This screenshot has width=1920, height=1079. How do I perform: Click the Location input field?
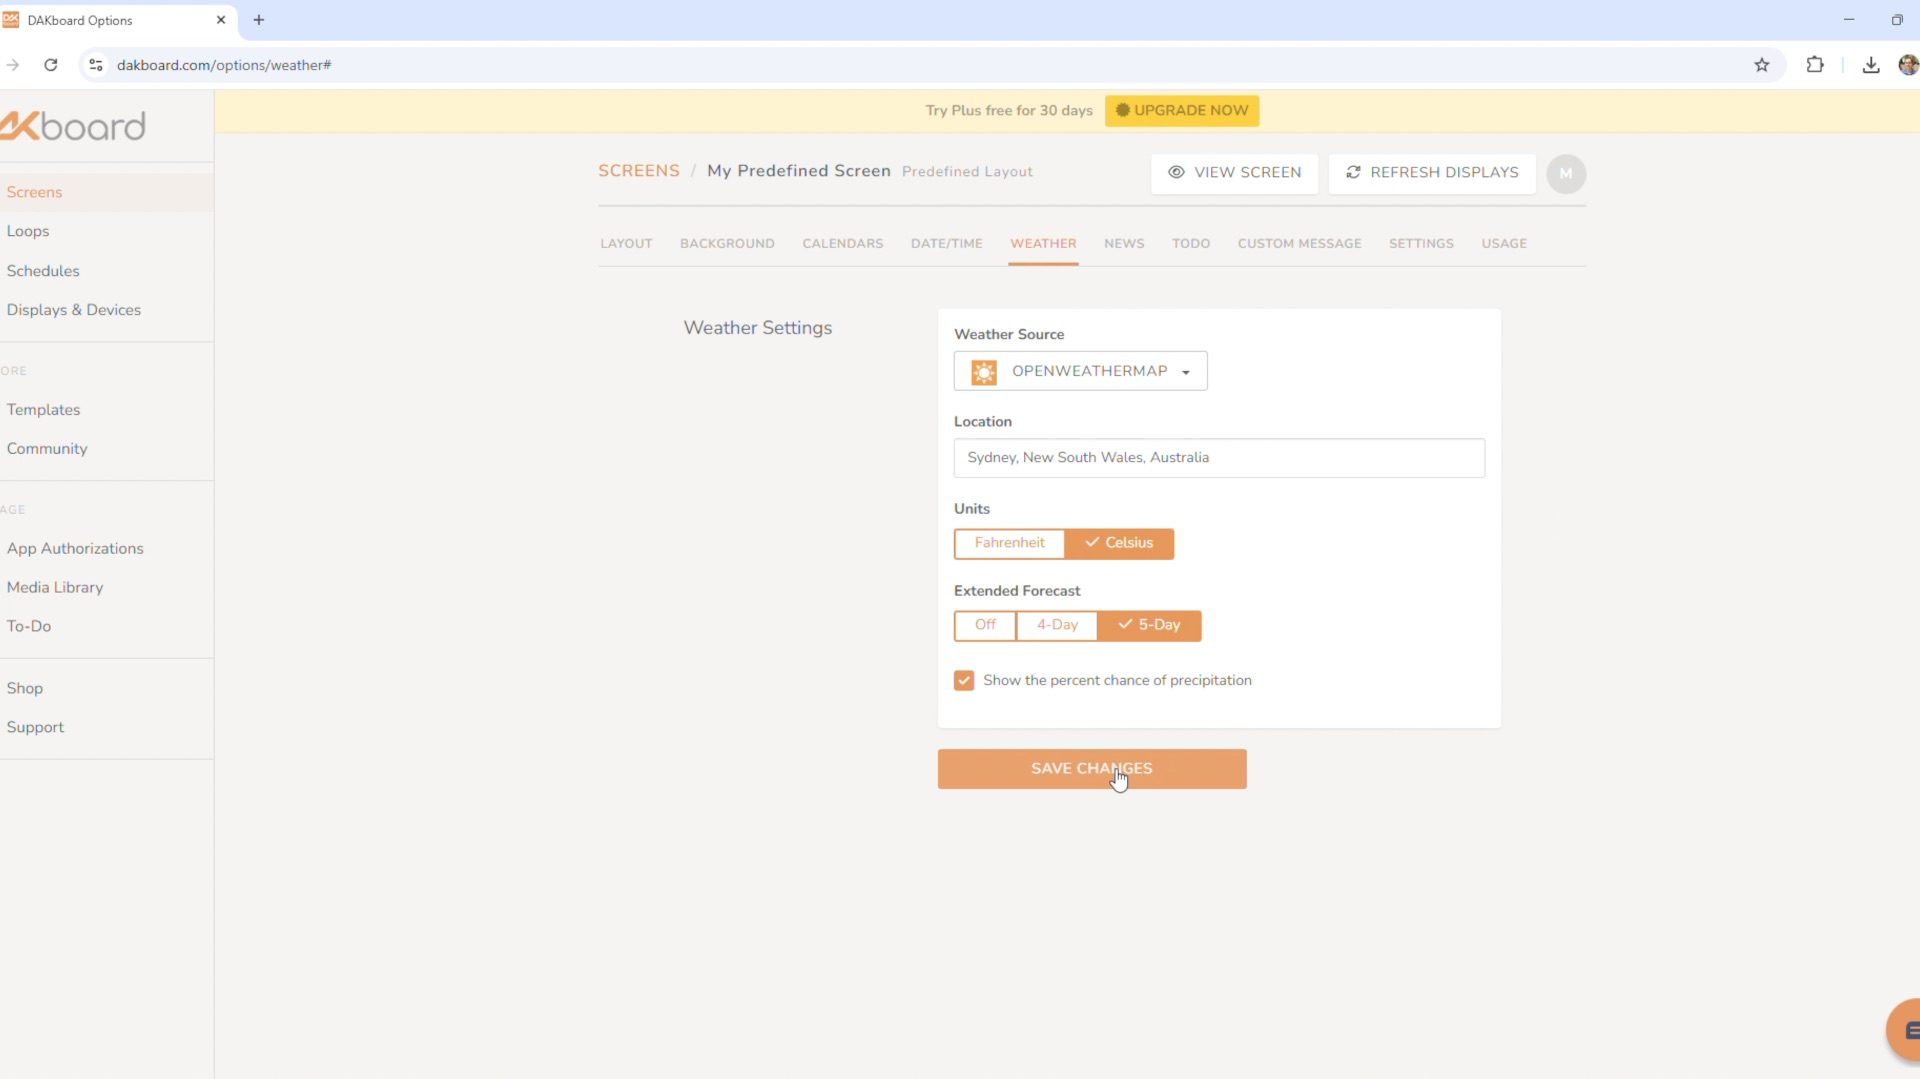tap(1218, 458)
